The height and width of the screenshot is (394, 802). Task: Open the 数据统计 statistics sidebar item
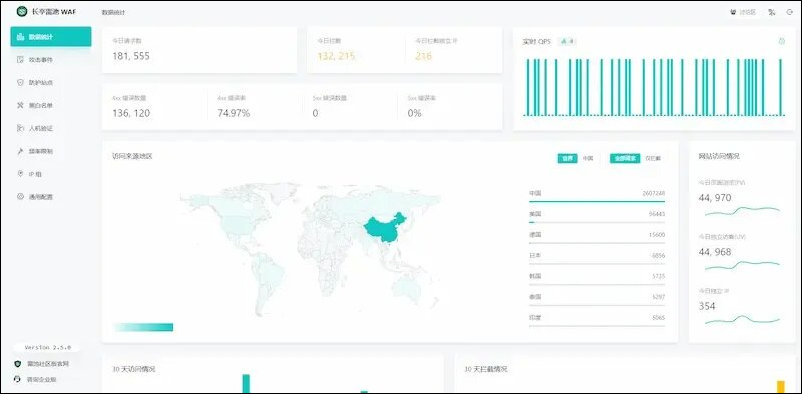click(x=51, y=37)
